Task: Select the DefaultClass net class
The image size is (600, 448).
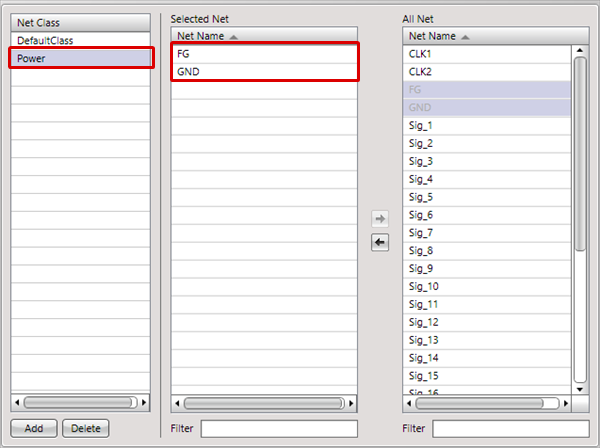Action: [x=80, y=41]
